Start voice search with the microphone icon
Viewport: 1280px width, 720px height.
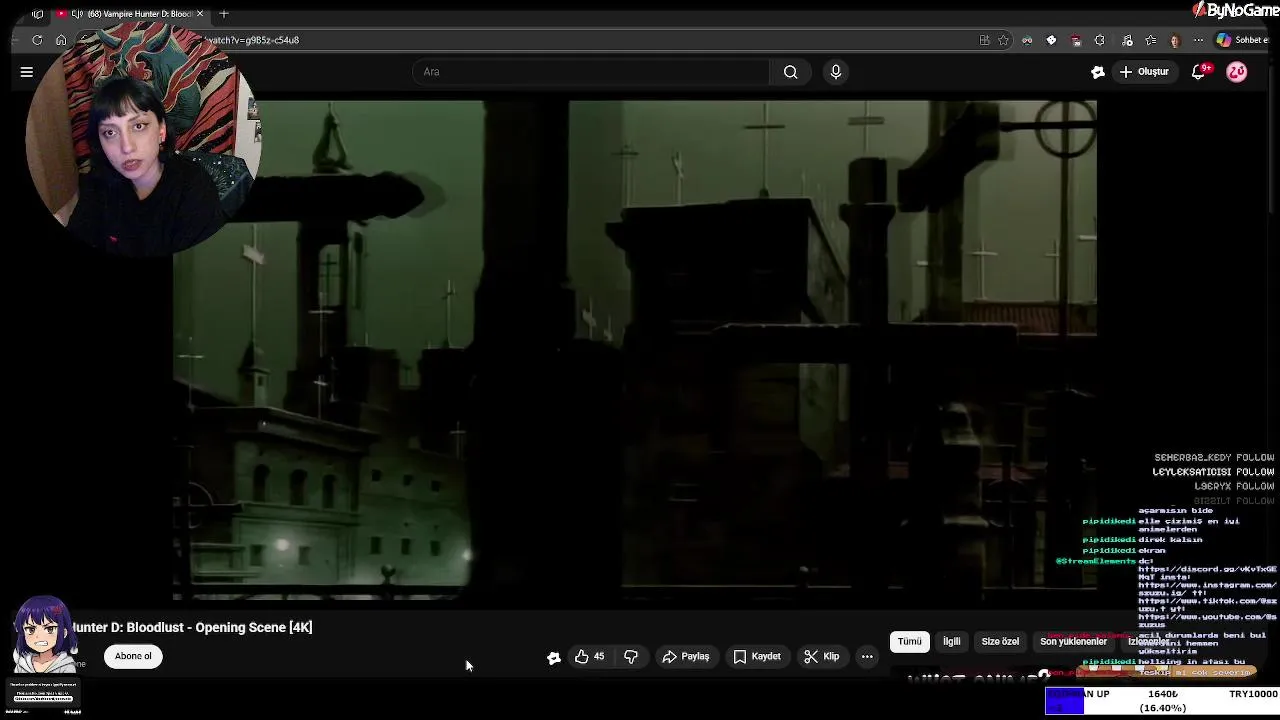tap(836, 72)
